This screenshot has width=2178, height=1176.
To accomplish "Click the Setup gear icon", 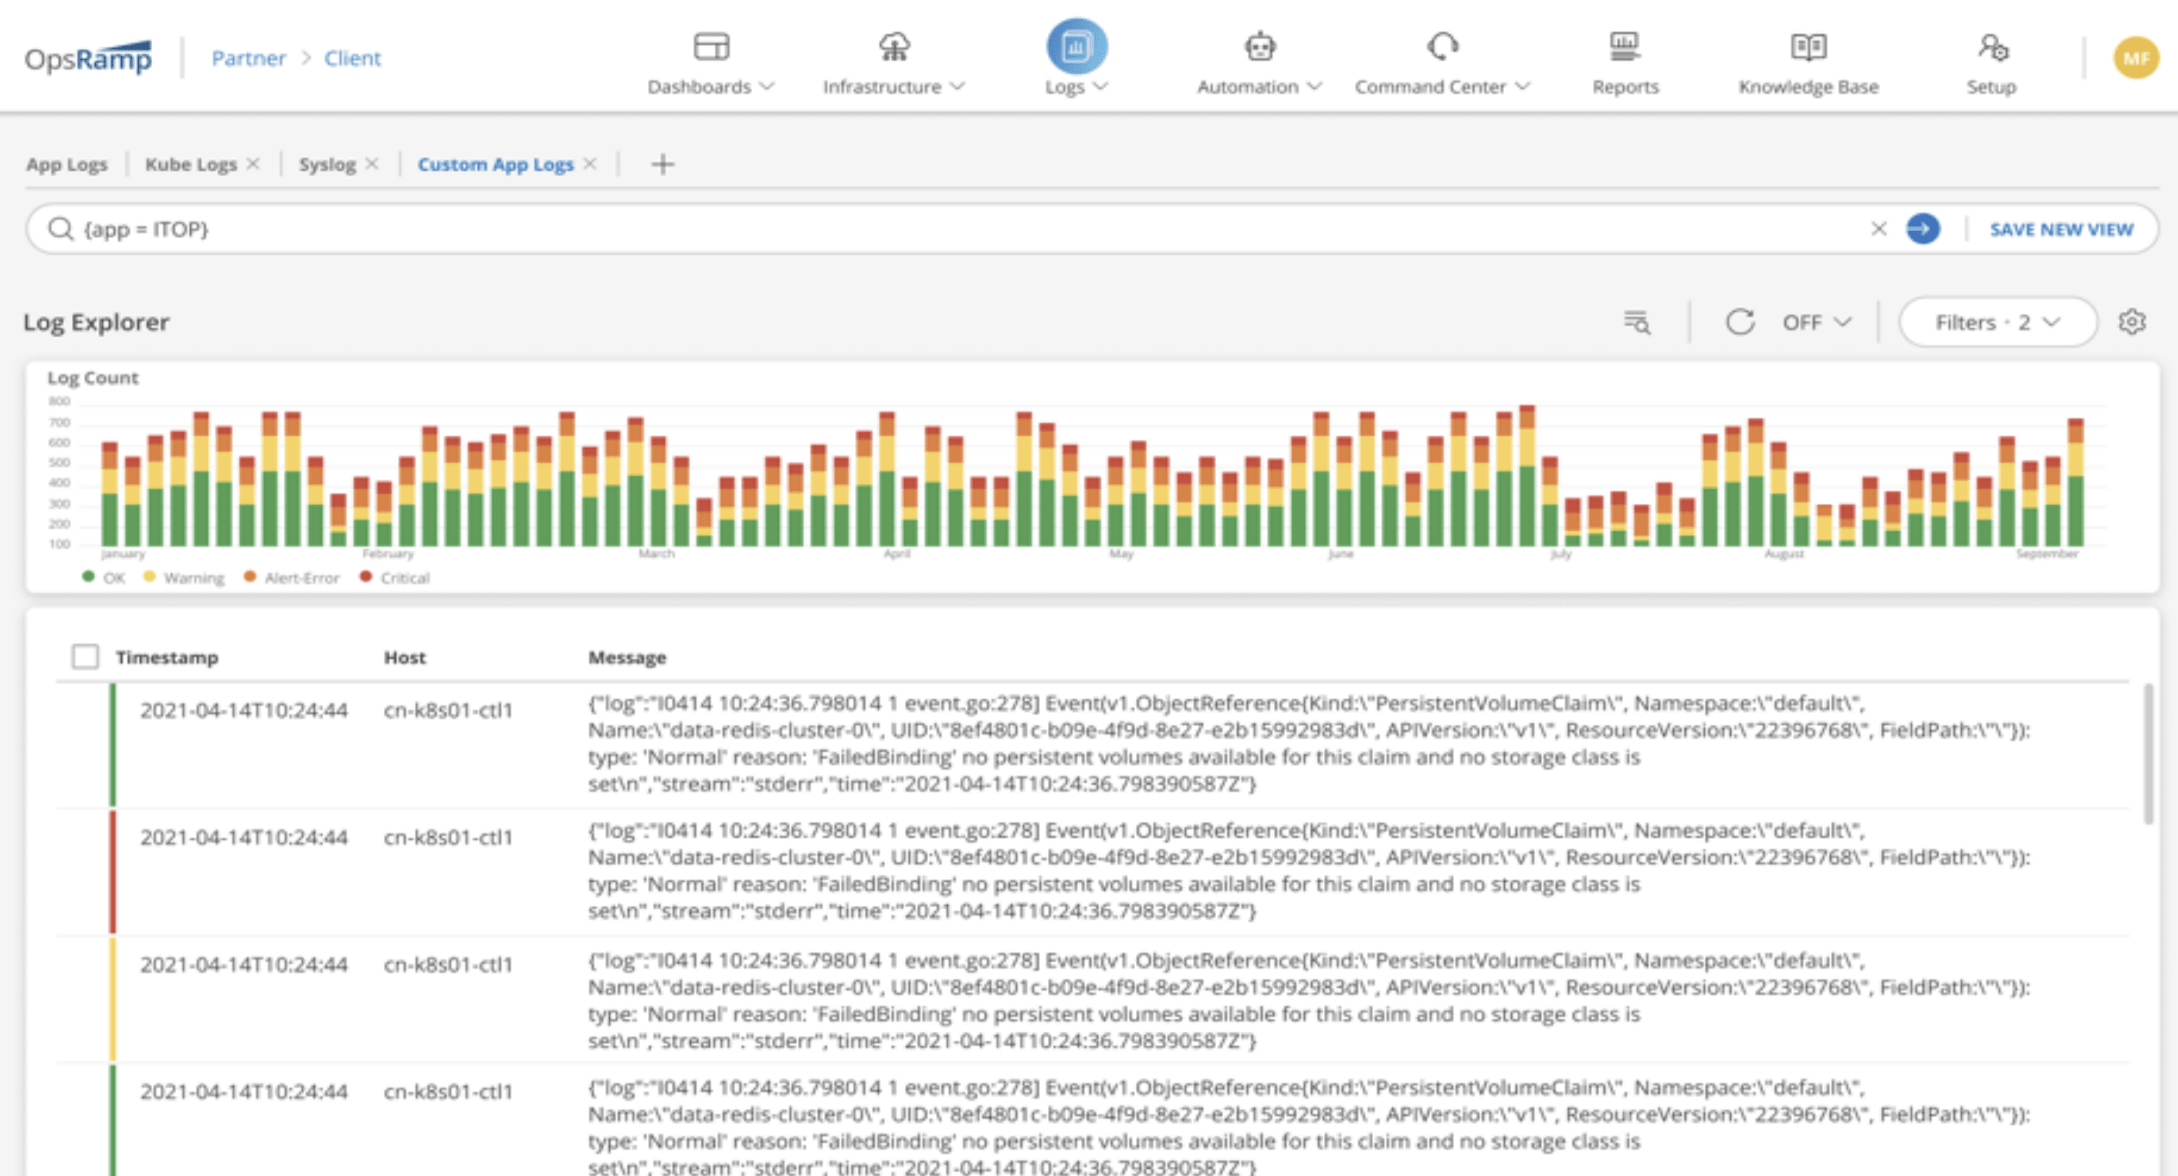I will [x=1991, y=48].
